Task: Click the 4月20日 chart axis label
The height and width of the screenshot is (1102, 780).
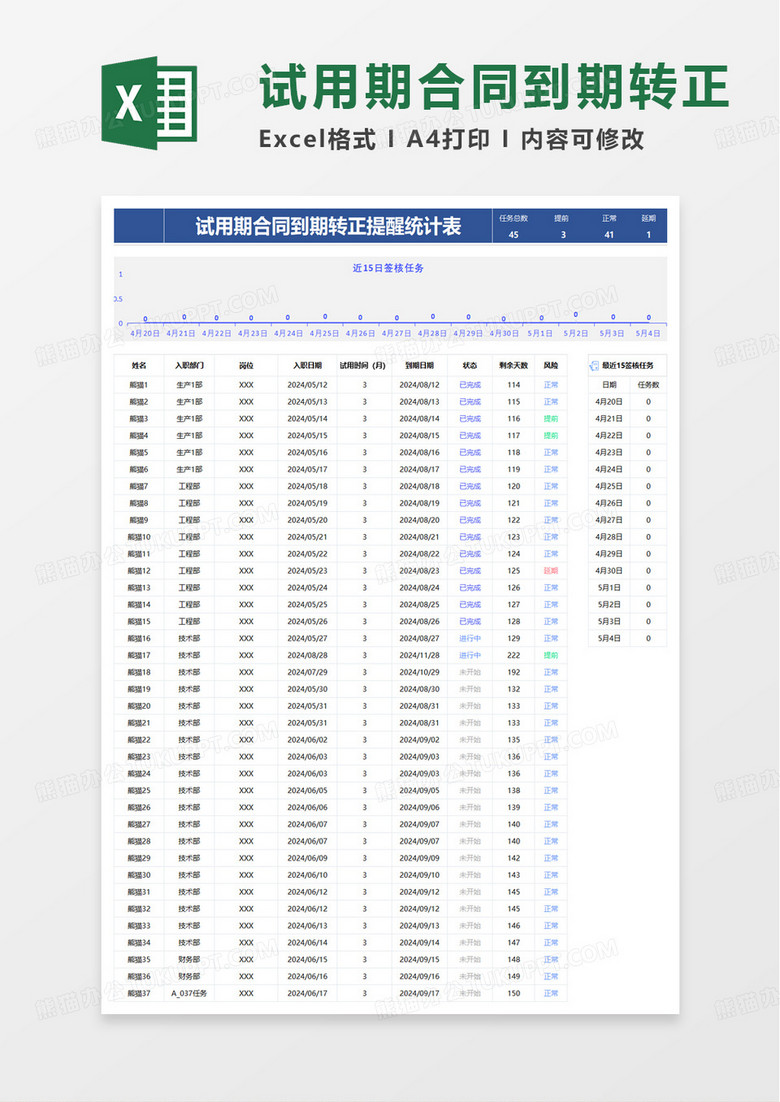Action: click(x=145, y=333)
